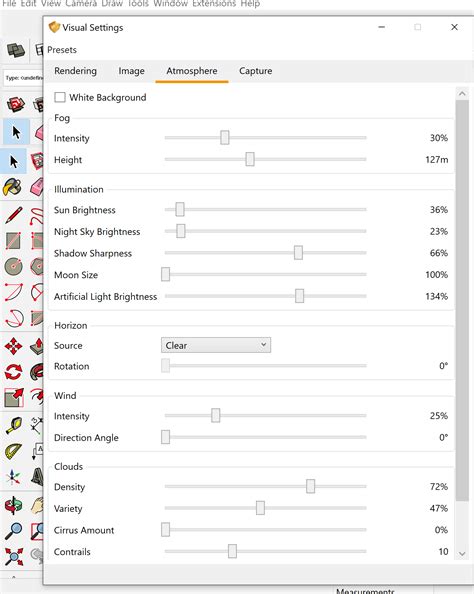Select the Orbit tool
The height and width of the screenshot is (594, 474).
click(x=13, y=505)
